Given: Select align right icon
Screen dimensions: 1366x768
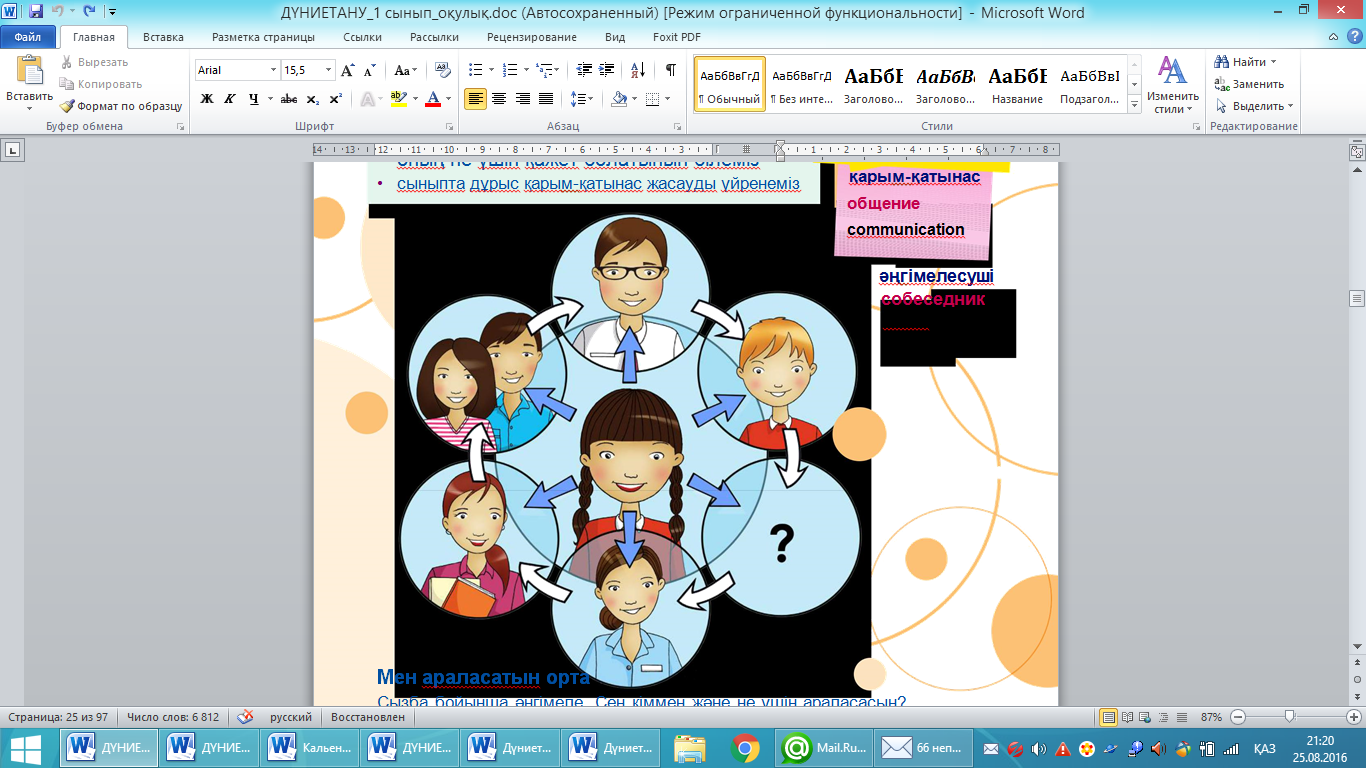Looking at the screenshot, I should click(523, 98).
